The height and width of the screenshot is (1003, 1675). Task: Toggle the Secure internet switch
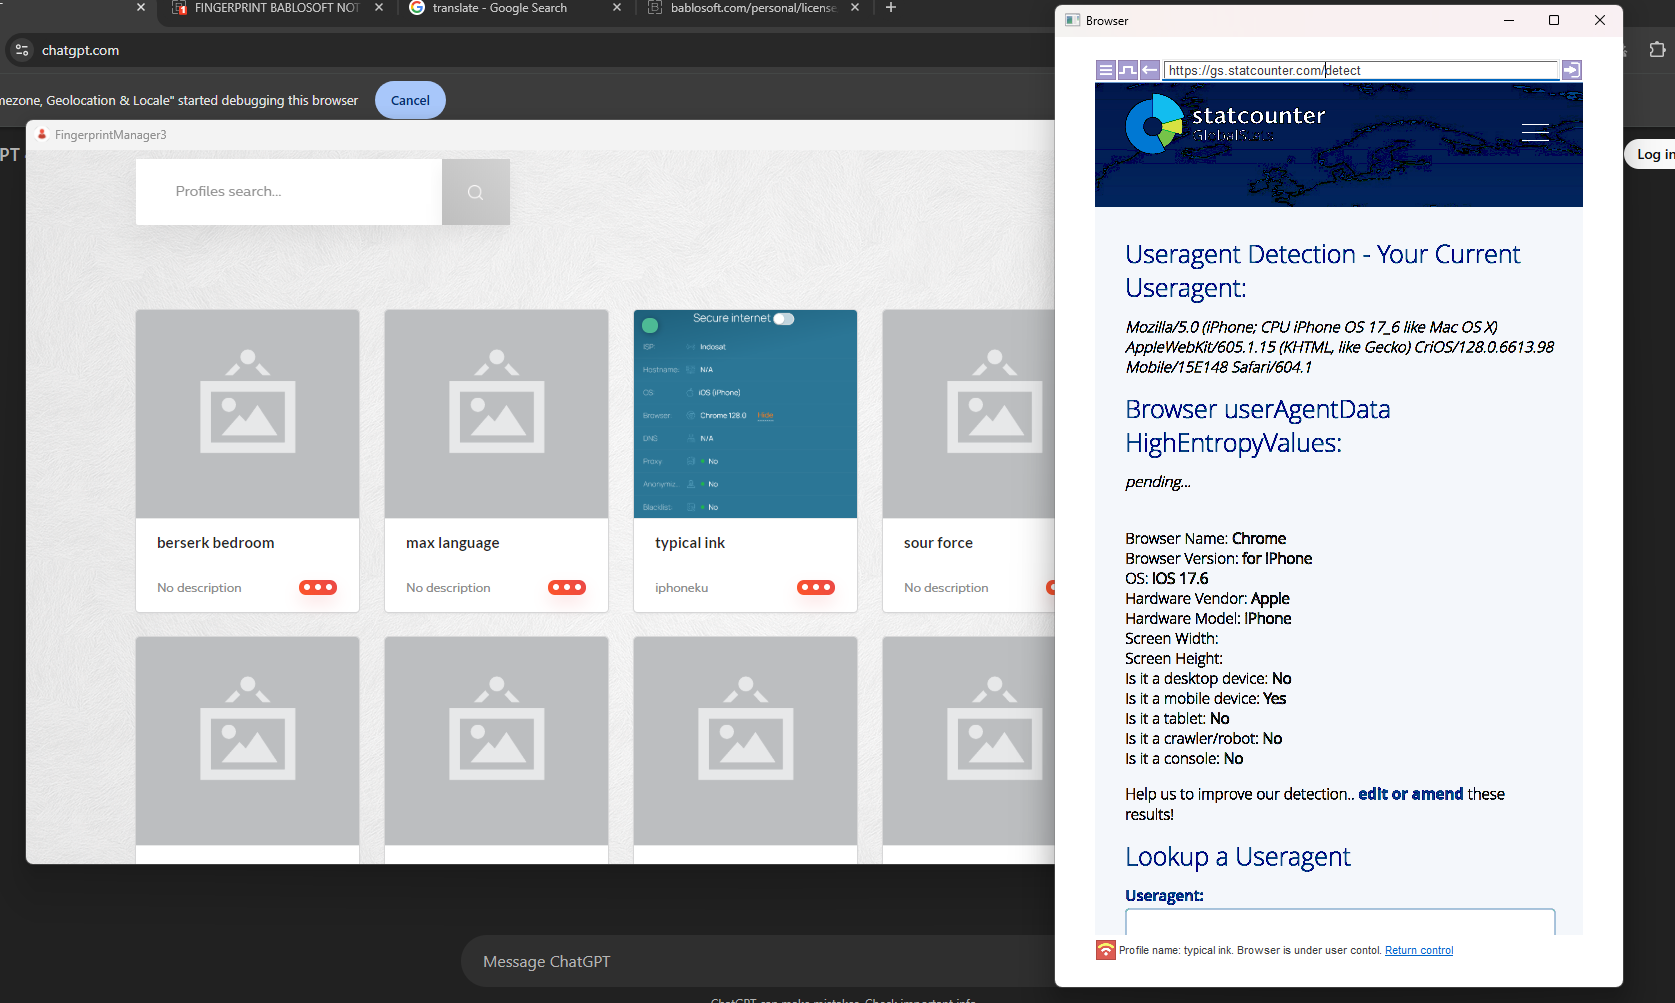click(784, 319)
